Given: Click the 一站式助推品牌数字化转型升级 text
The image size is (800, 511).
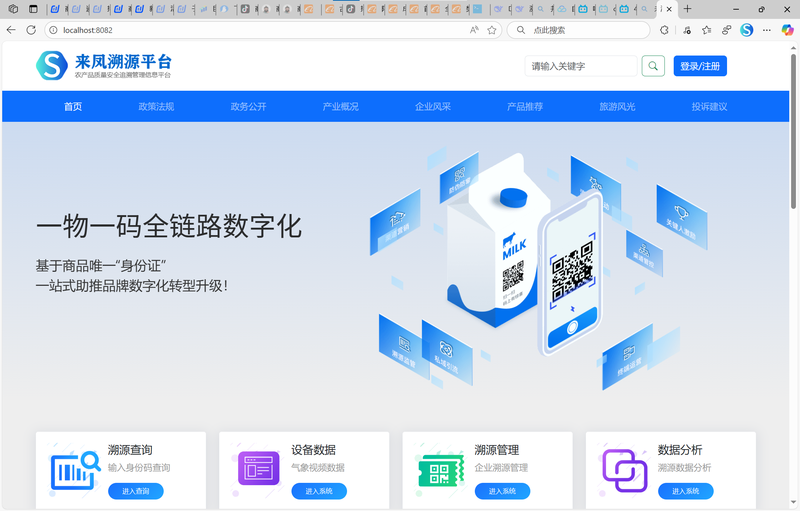Looking at the screenshot, I should coord(132,286).
